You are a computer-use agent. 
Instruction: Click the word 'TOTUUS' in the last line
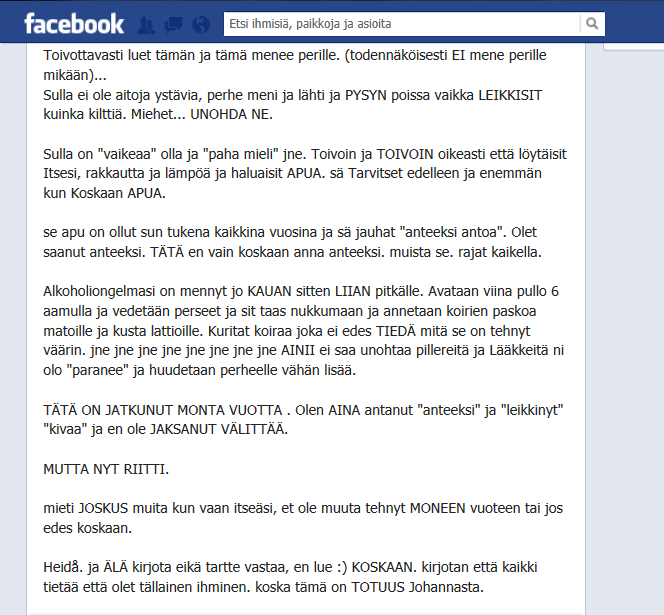click(378, 587)
